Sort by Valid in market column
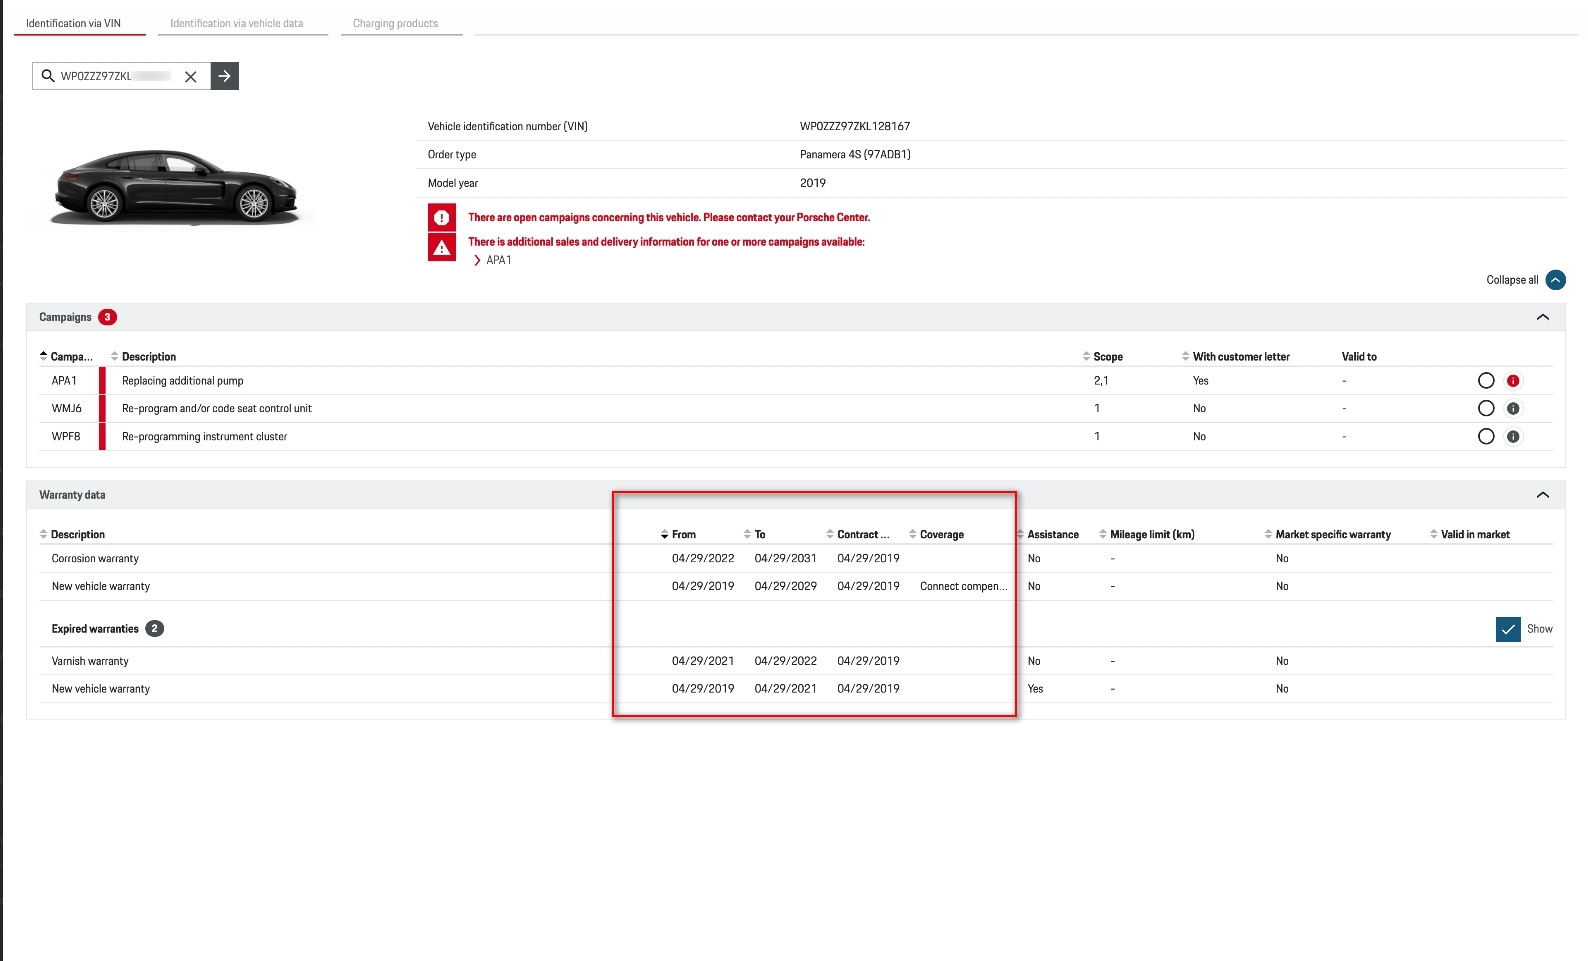The height and width of the screenshot is (961, 1588). coord(1470,535)
